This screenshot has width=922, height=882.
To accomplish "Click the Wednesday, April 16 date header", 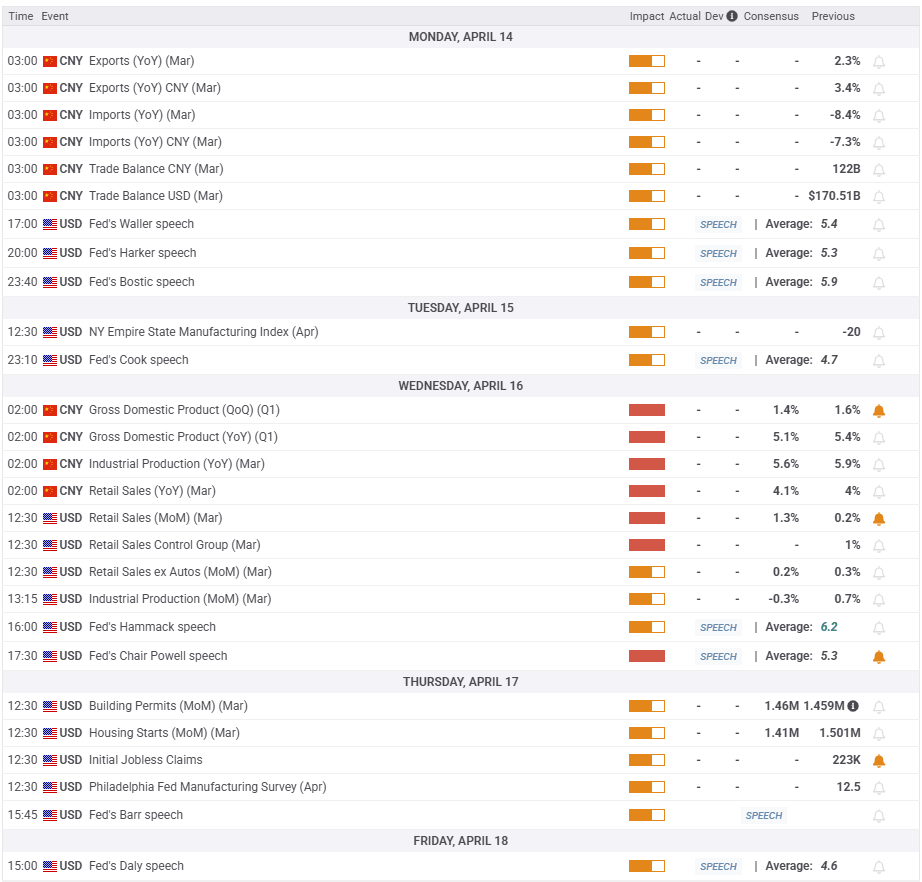I will 461,386.
